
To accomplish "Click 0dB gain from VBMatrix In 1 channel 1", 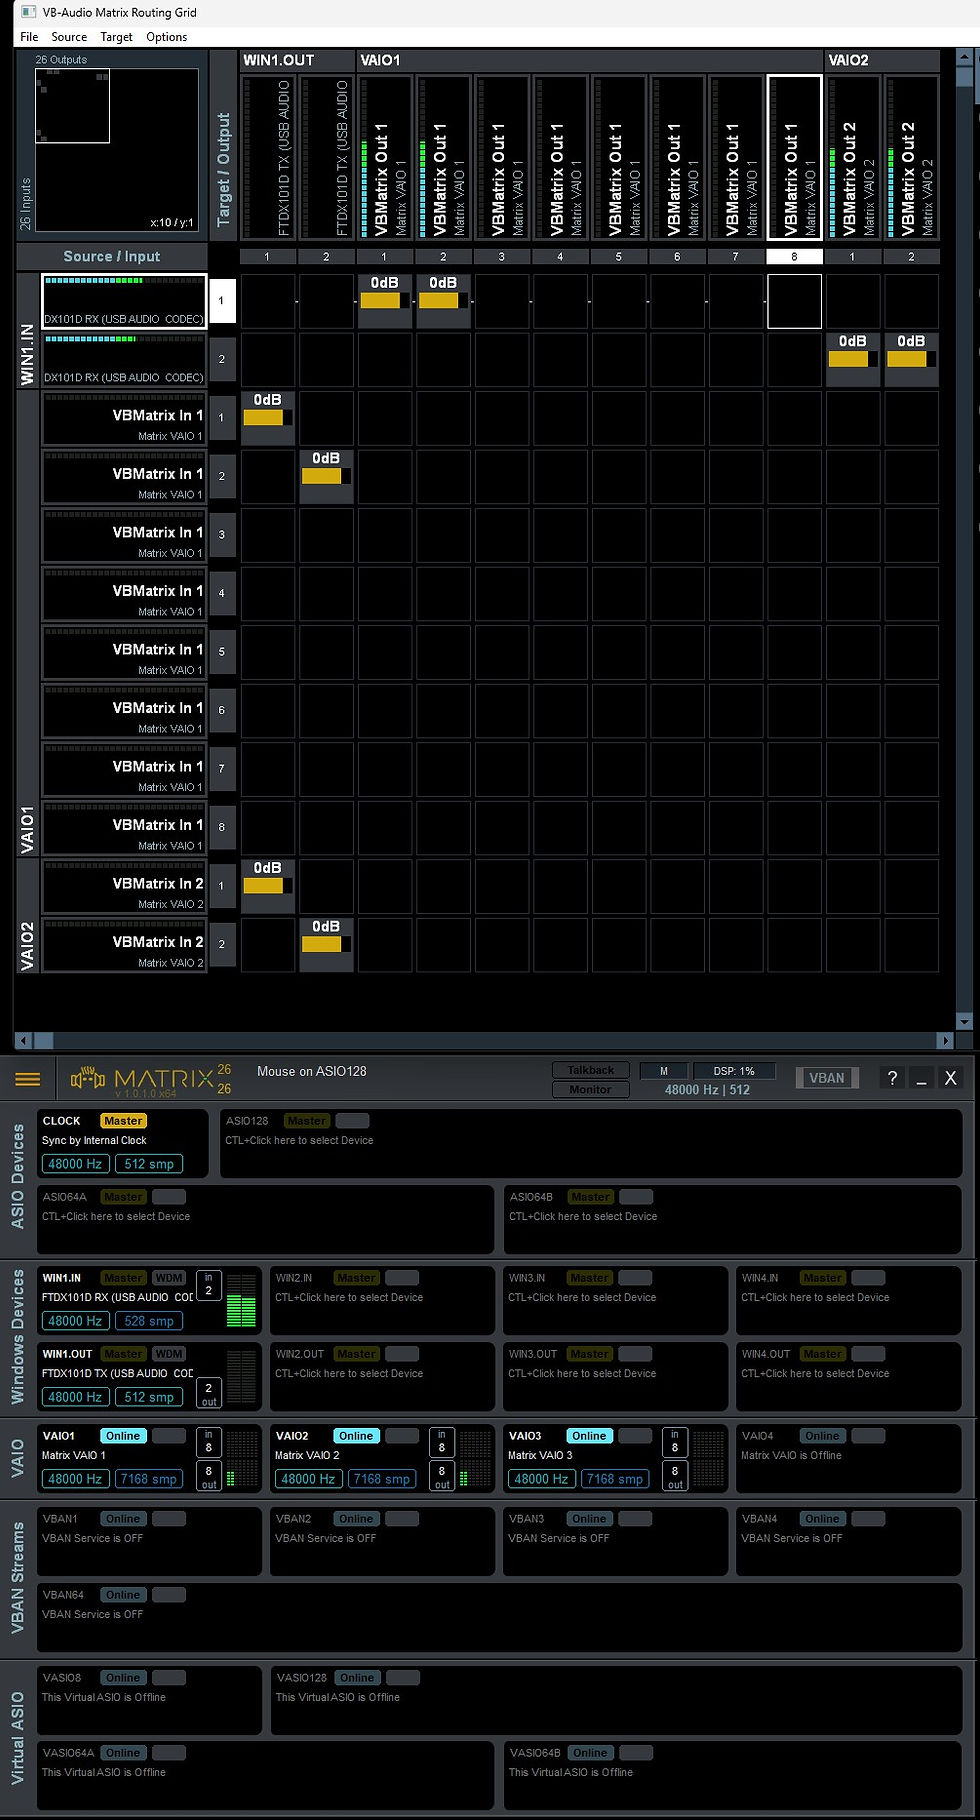I will click(x=267, y=417).
